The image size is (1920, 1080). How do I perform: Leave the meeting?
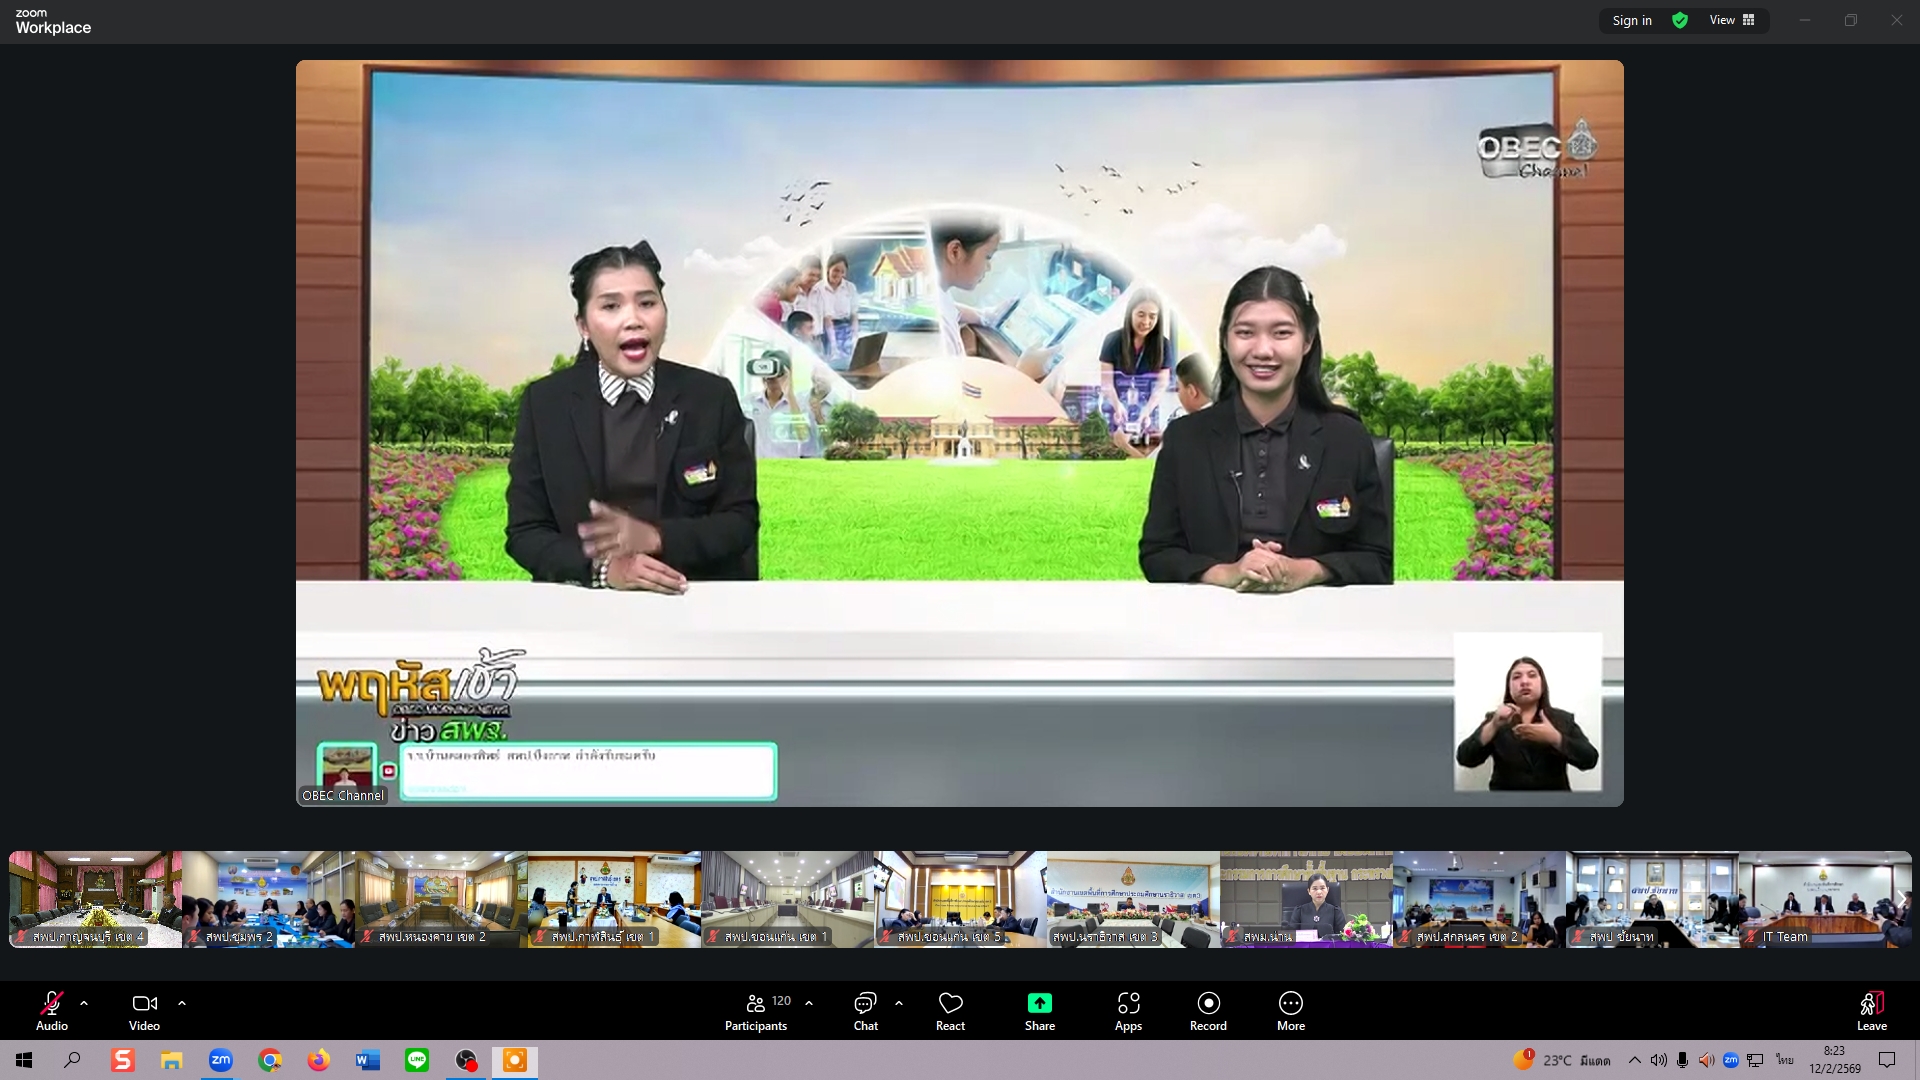[1872, 1010]
